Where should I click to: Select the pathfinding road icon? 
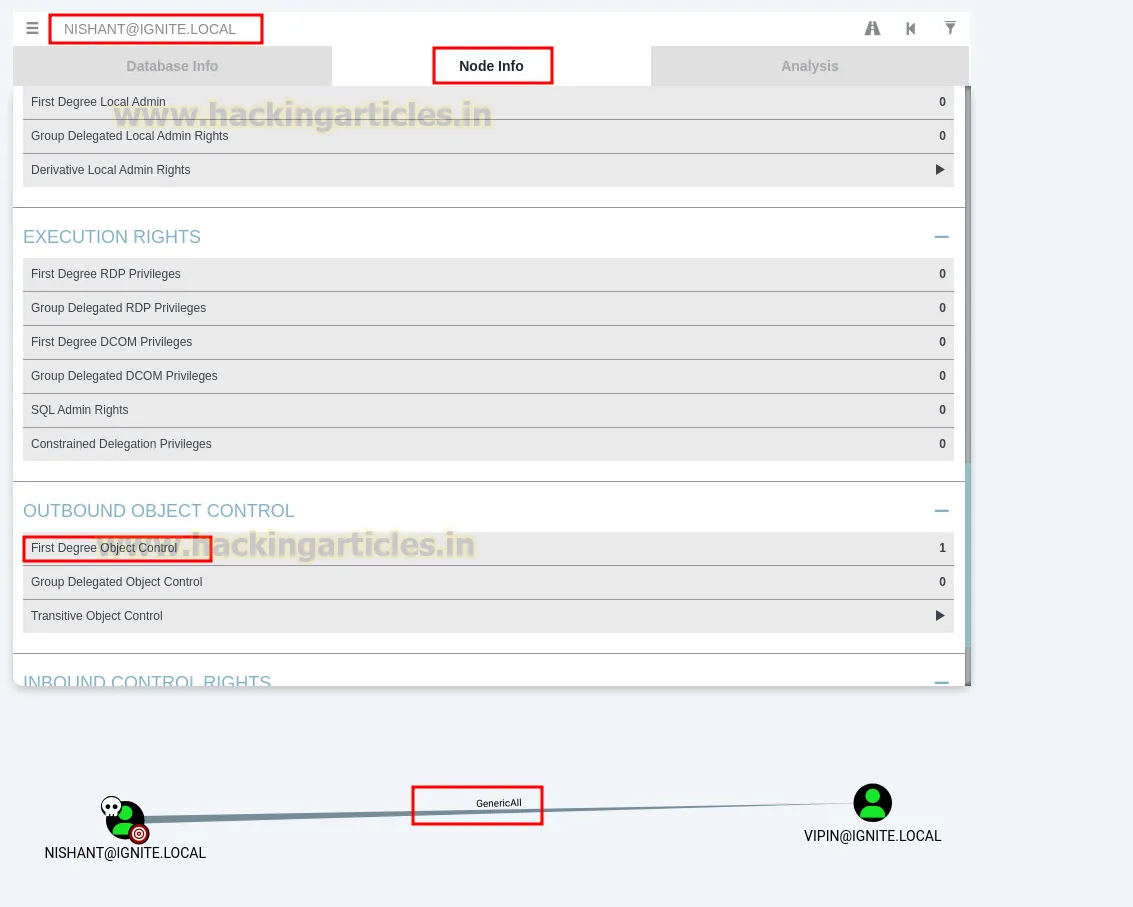[871, 28]
